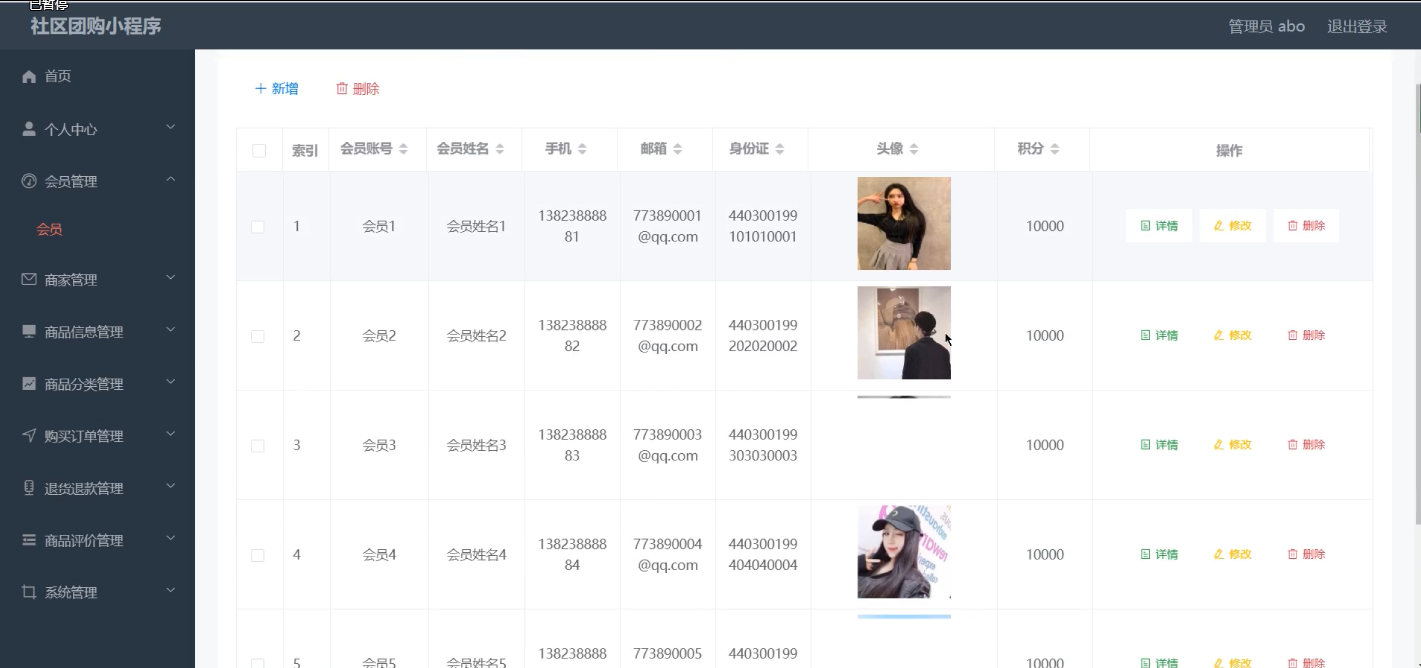Viewport: 1421px width, 668px height.
Task: Click avatar thumbnail of 会员1
Action: [904, 224]
